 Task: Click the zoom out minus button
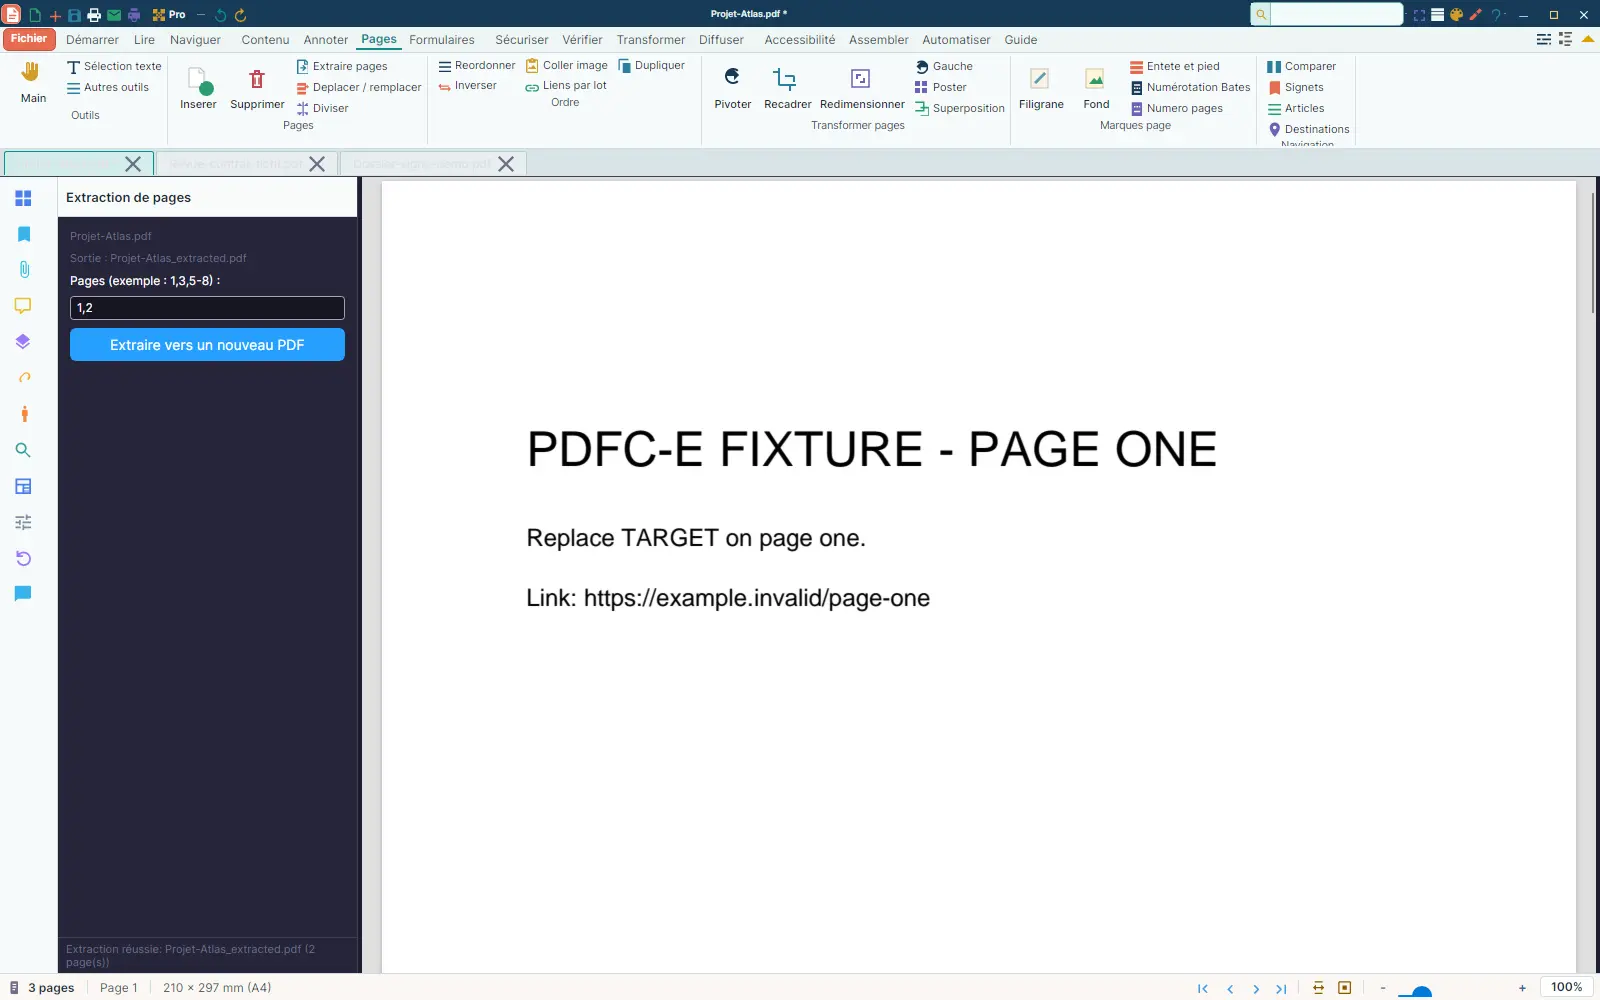click(1383, 988)
